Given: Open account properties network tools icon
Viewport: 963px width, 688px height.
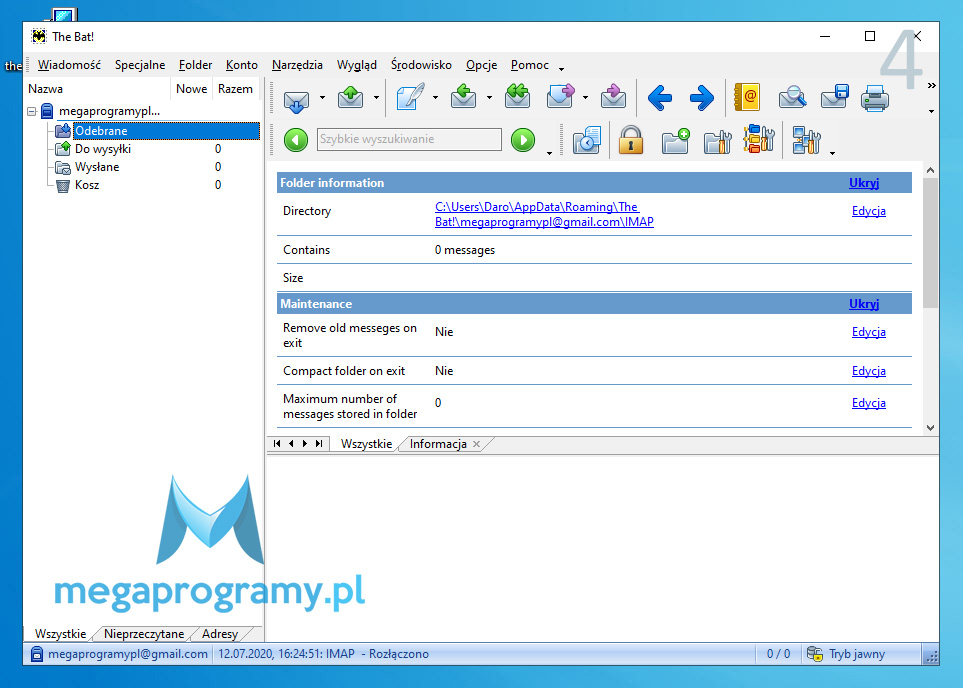Looking at the screenshot, I should [x=806, y=140].
